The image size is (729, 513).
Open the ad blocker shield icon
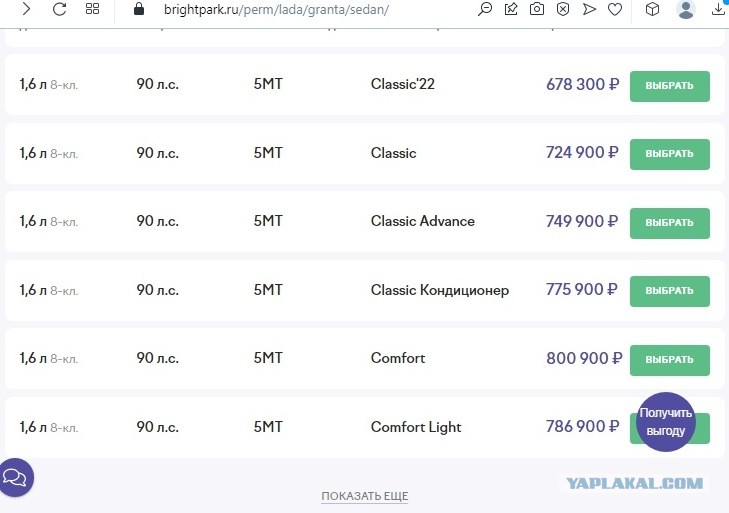tap(563, 9)
